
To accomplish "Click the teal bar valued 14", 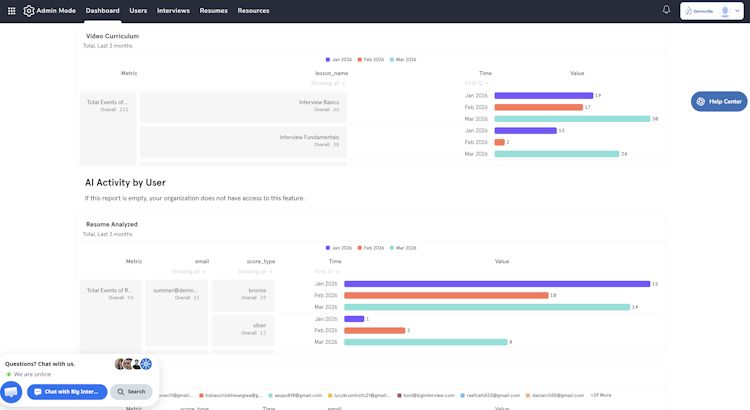I will pos(487,307).
